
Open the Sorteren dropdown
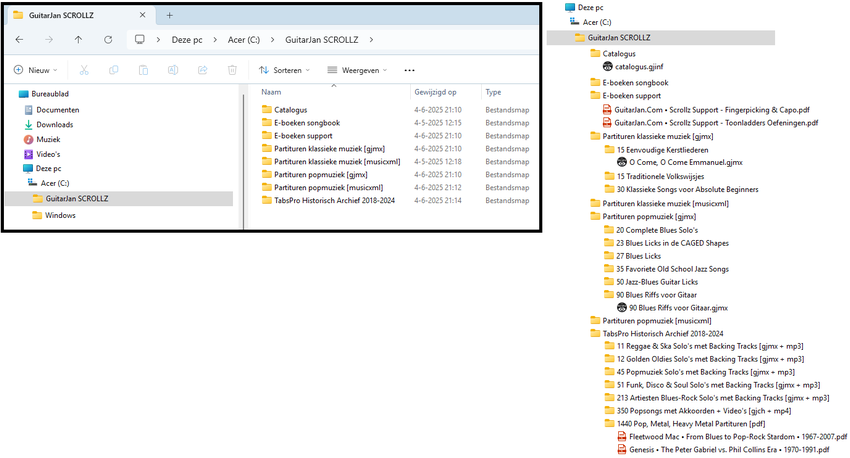click(x=285, y=70)
